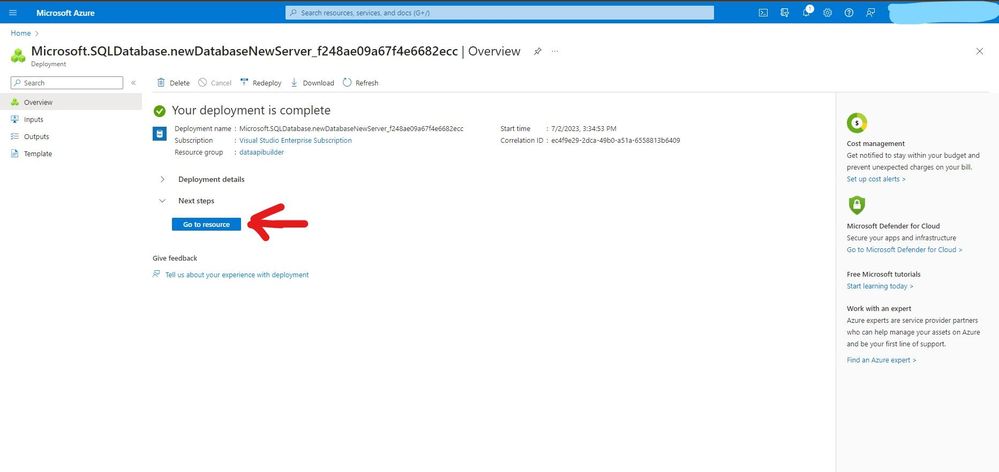This screenshot has width=999, height=472.
Task: Open Template in the left menu
Action: [71, 154]
